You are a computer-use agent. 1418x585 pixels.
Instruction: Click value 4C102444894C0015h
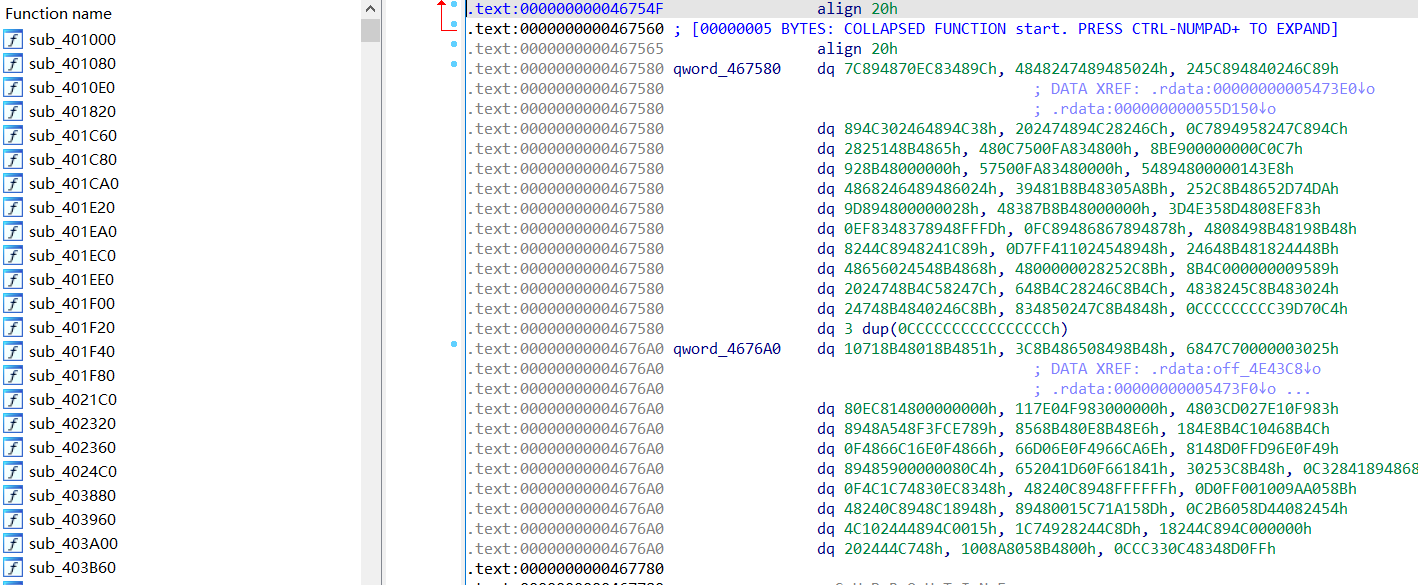[x=921, y=529]
